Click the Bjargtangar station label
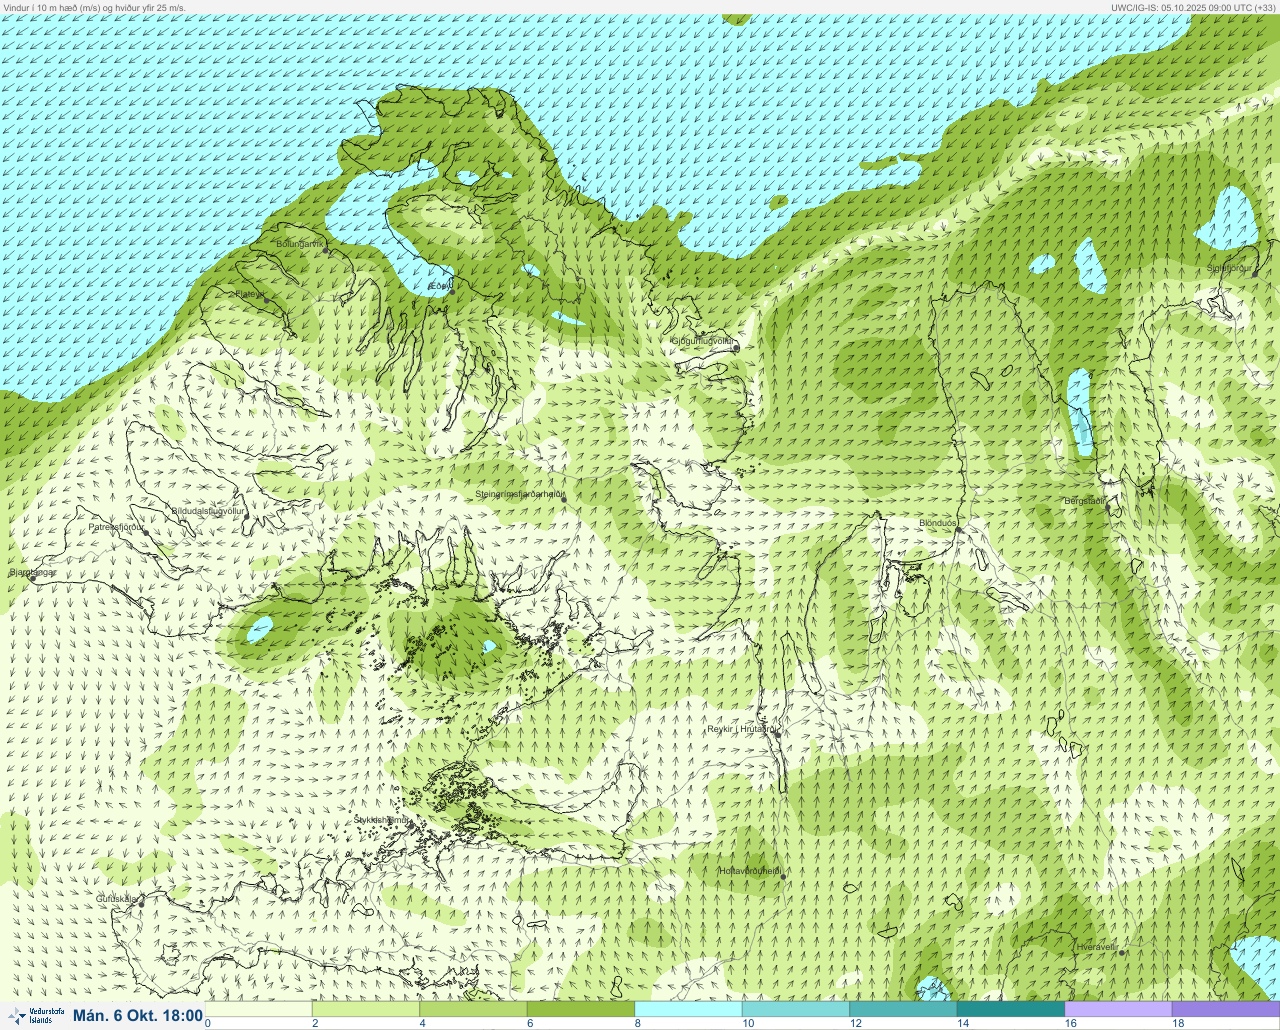The image size is (1280, 1030). [x=33, y=573]
